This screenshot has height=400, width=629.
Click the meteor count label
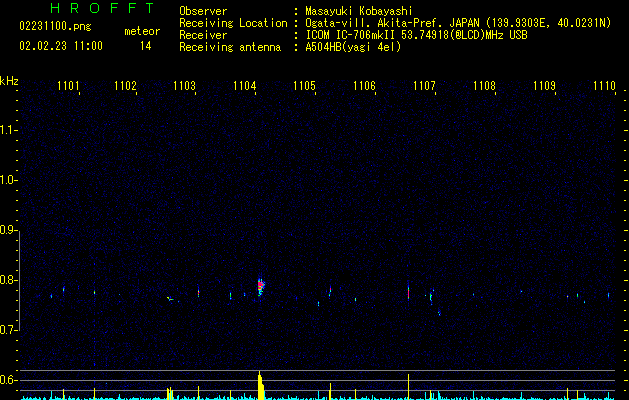pos(142,31)
